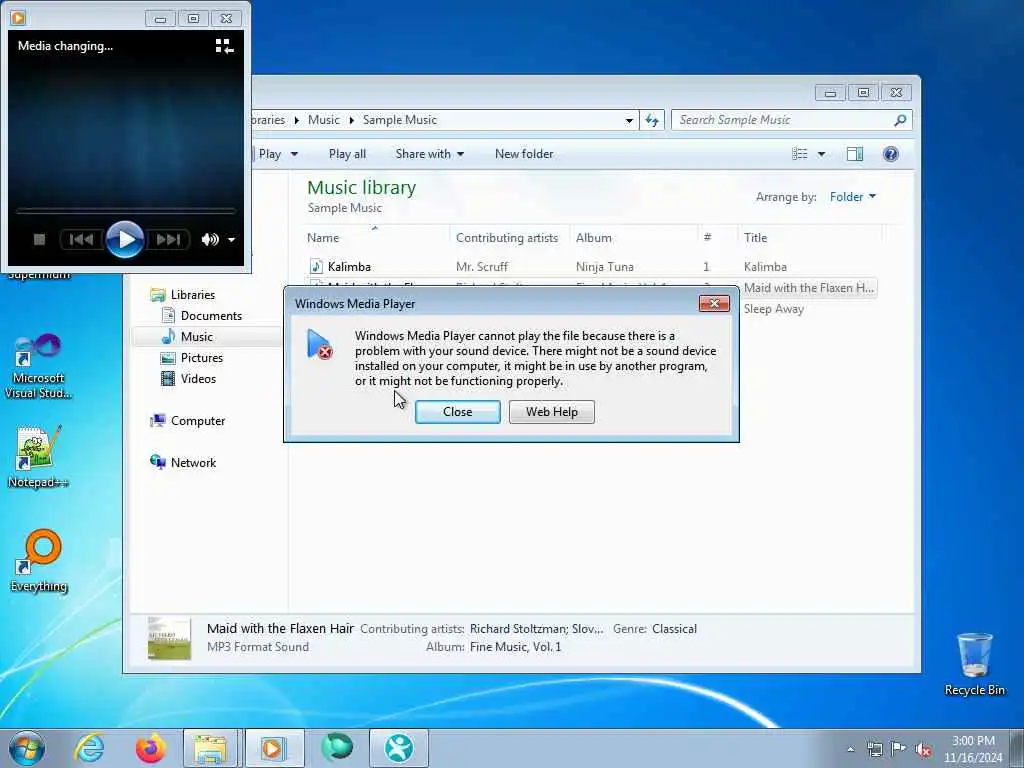
Task: Open Documents library in navigation pane
Action: point(211,316)
